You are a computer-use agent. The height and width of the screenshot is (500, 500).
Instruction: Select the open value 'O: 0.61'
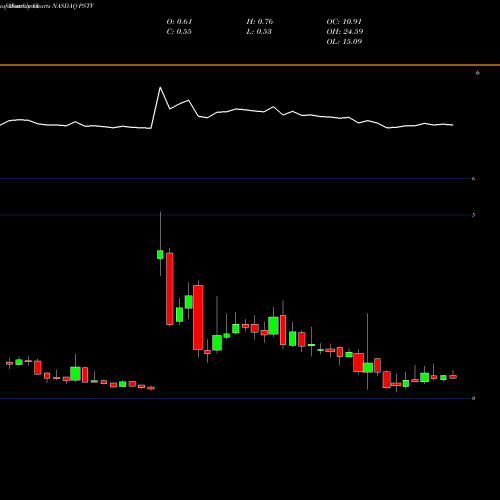pos(179,21)
